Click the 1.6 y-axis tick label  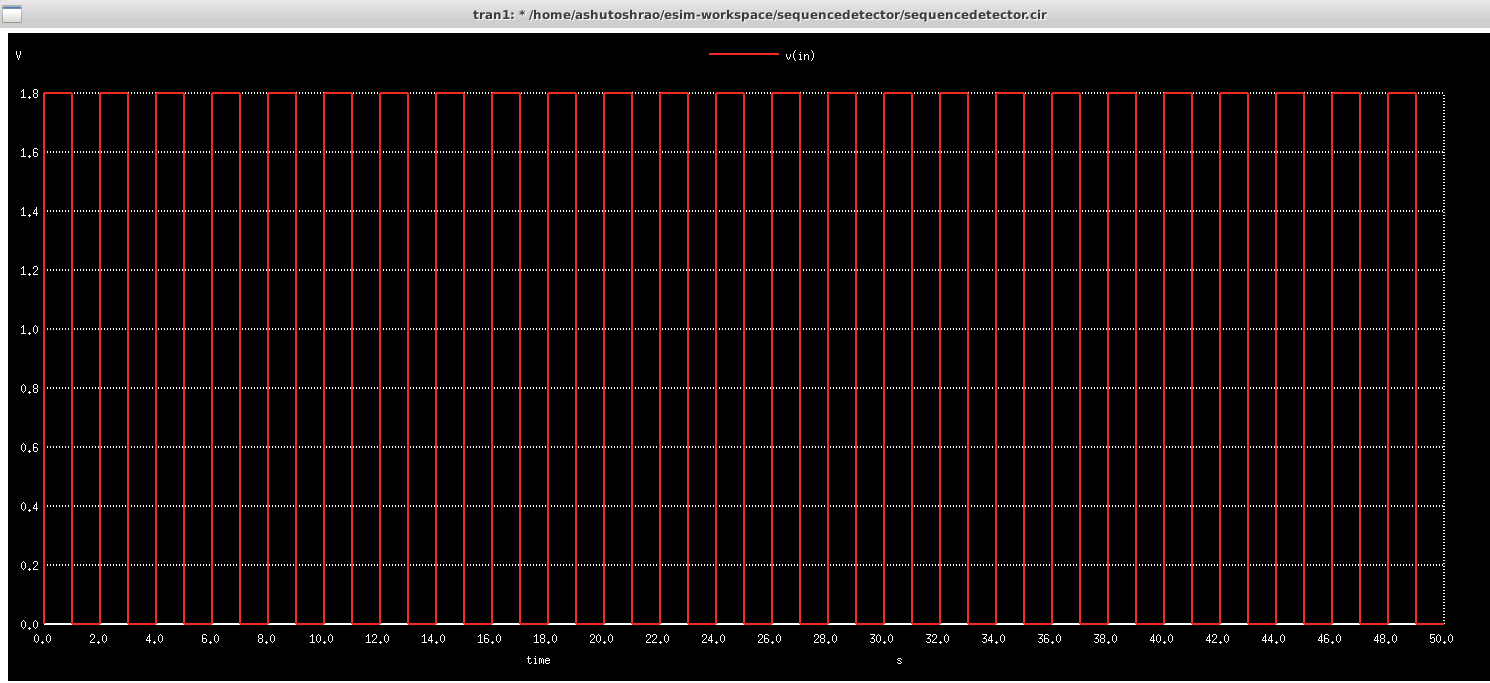[28, 153]
